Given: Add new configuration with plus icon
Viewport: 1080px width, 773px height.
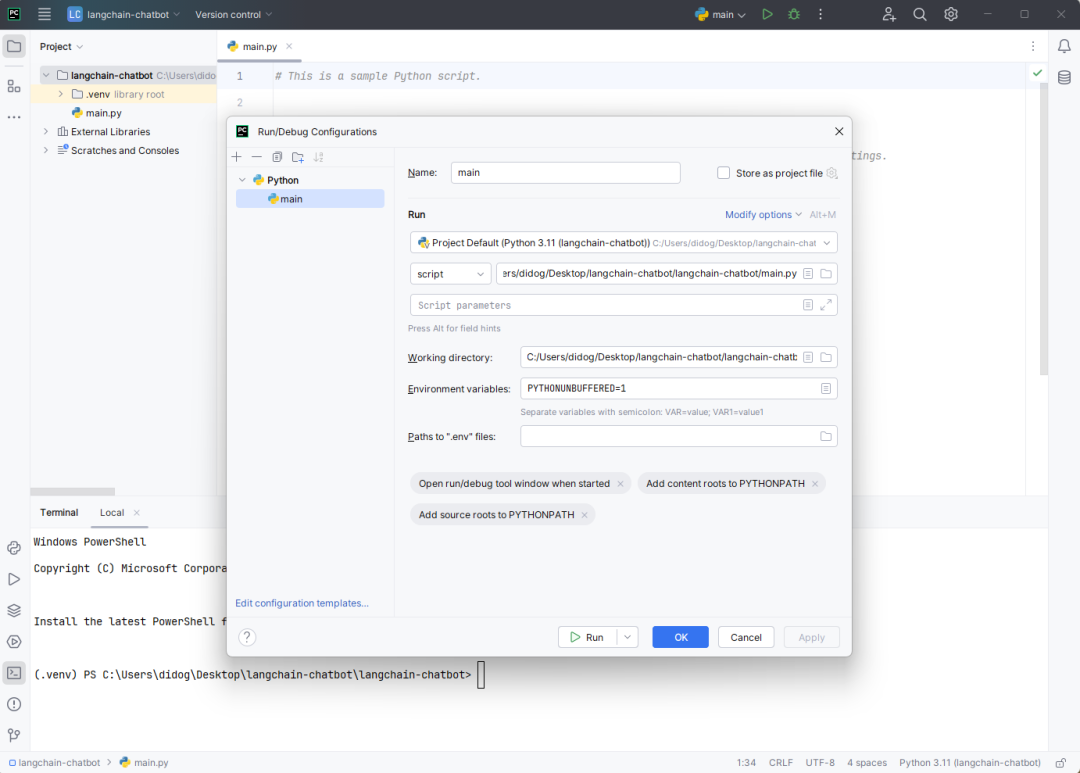Looking at the screenshot, I should click(x=237, y=157).
